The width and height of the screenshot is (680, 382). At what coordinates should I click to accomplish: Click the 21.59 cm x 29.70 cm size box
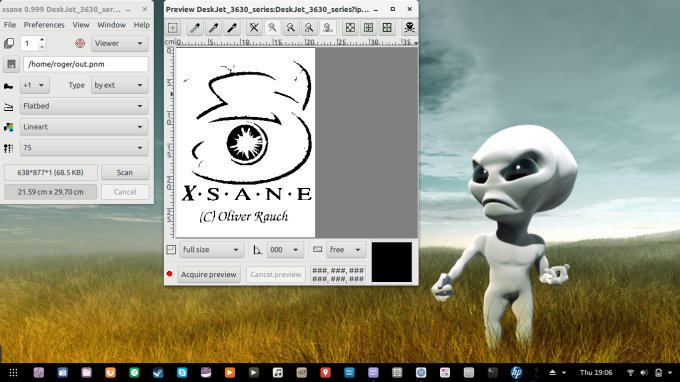tap(50, 192)
